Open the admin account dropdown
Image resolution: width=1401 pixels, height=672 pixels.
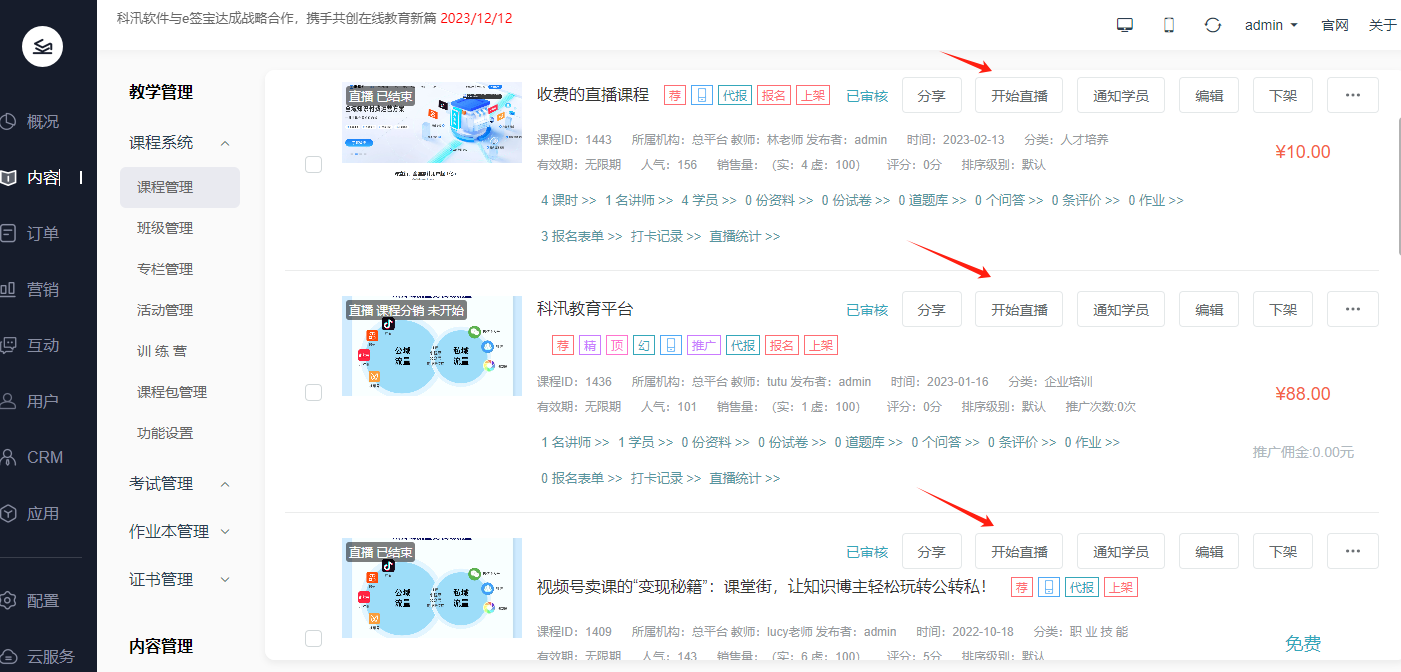(x=1271, y=25)
